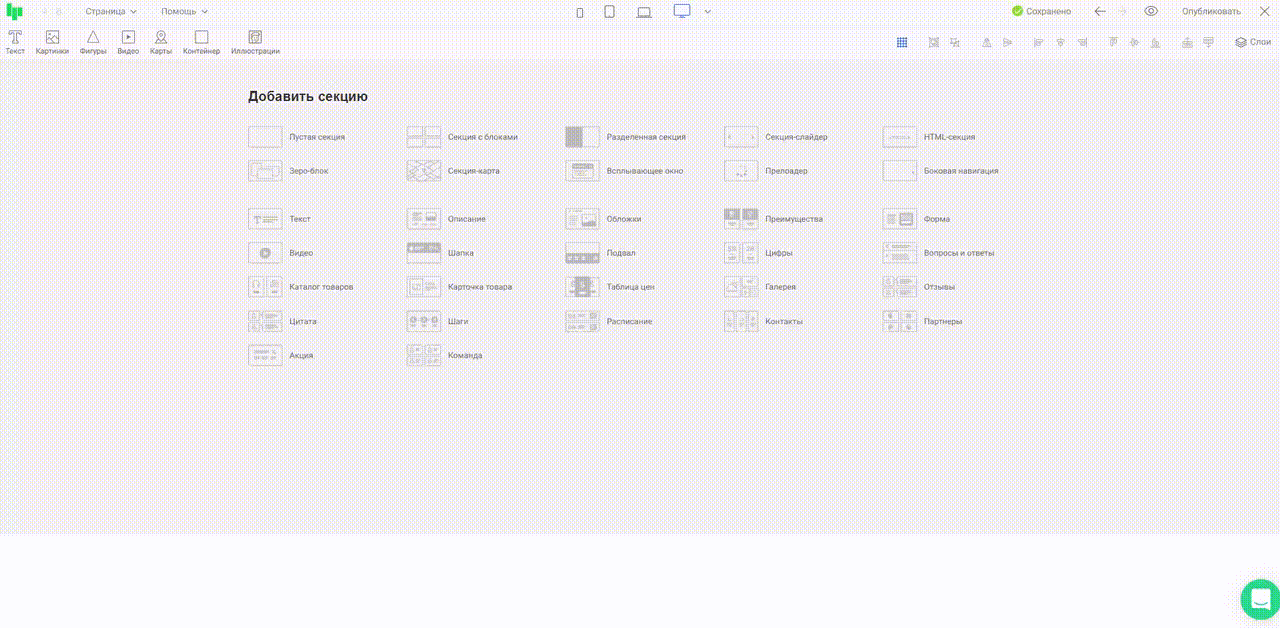1280x628 pixels.
Task: Expand the Страница dropdown menu
Action: pos(111,11)
